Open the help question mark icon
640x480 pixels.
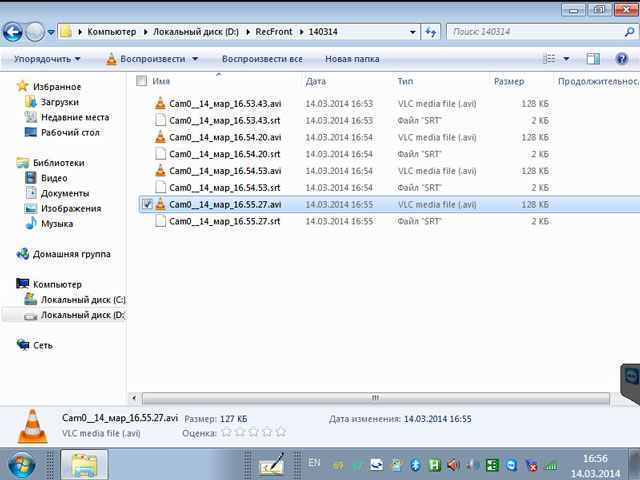(x=622, y=59)
